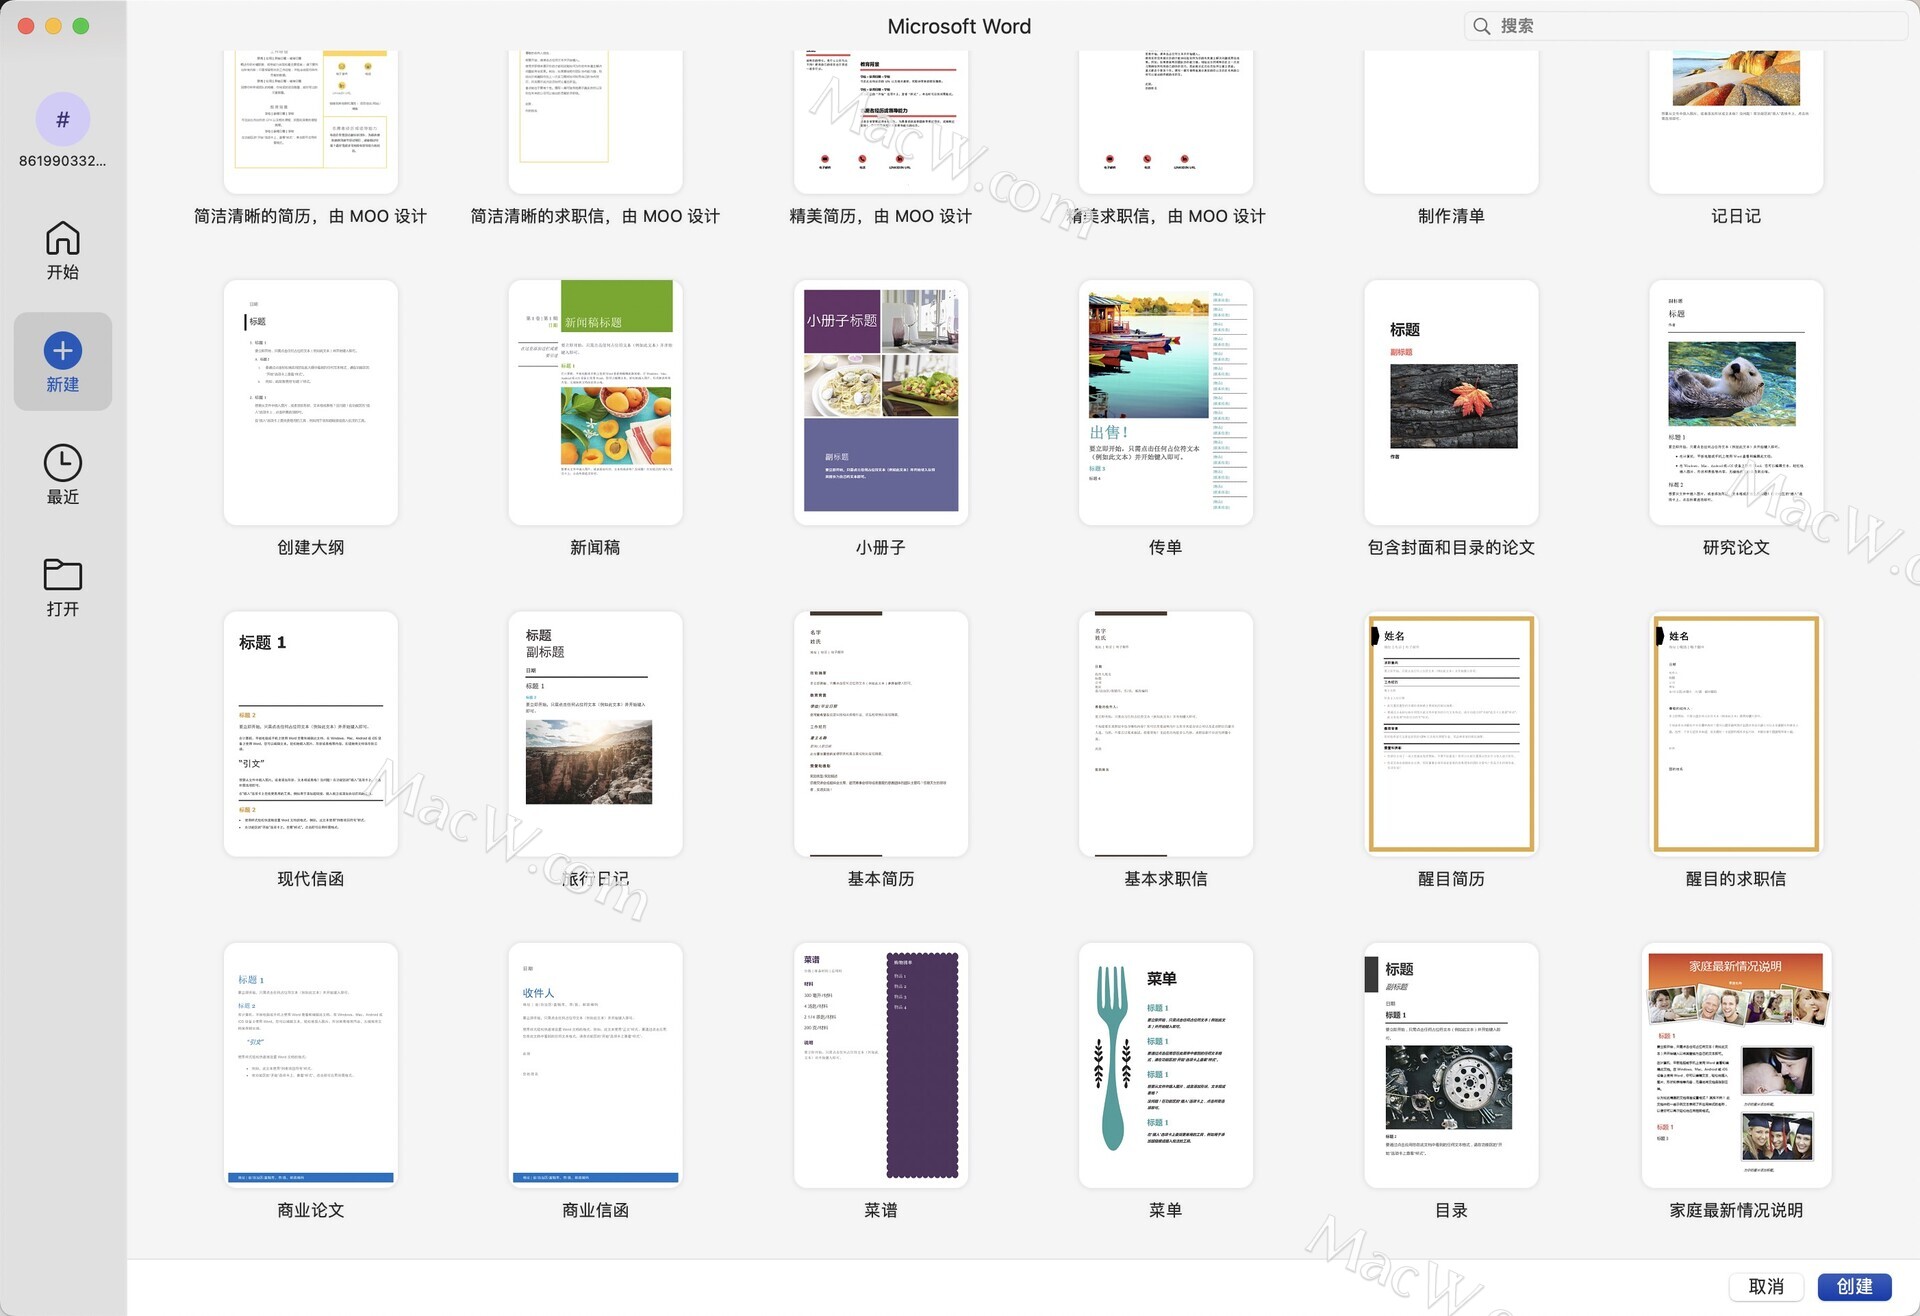Viewport: 1920px width, 1316px height.
Task: Click the 861990332... account name
Action: pos(62,161)
